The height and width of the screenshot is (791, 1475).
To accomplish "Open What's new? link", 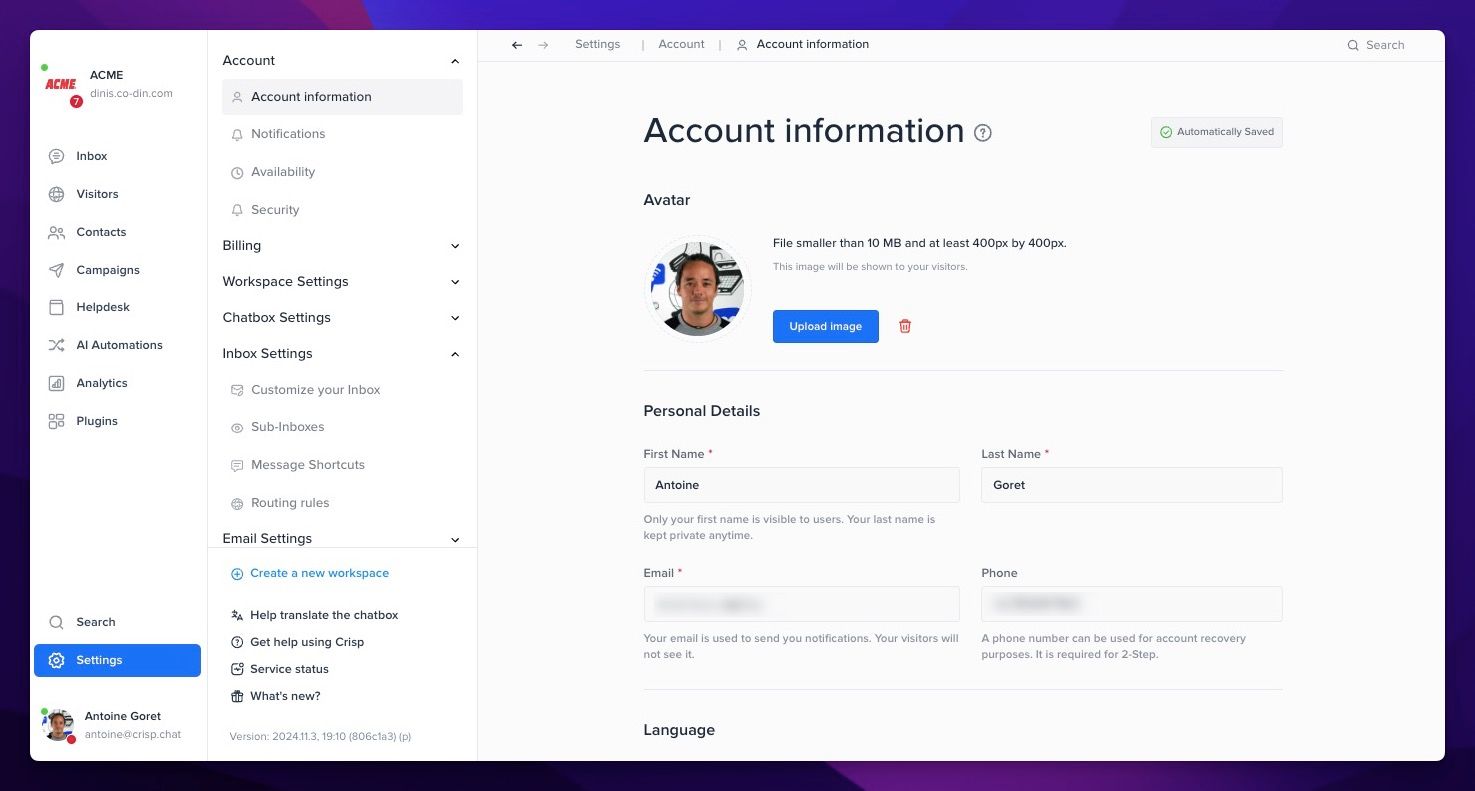I will click(x=285, y=696).
